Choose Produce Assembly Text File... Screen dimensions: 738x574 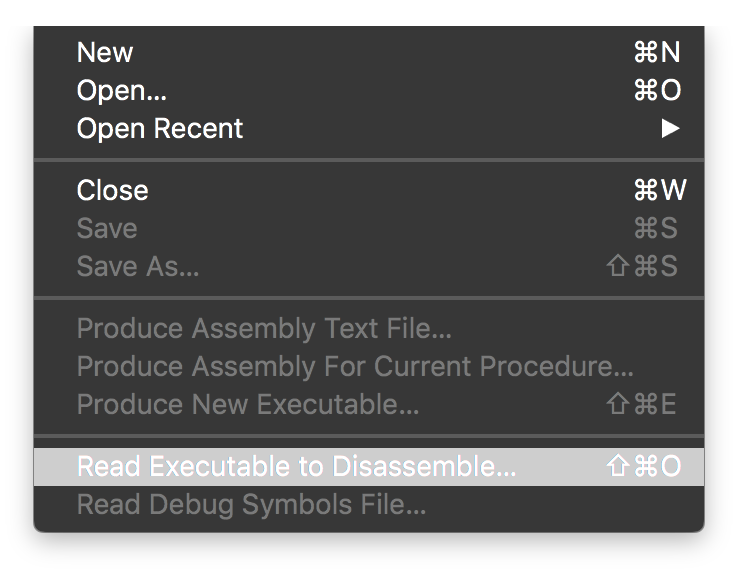[265, 329]
